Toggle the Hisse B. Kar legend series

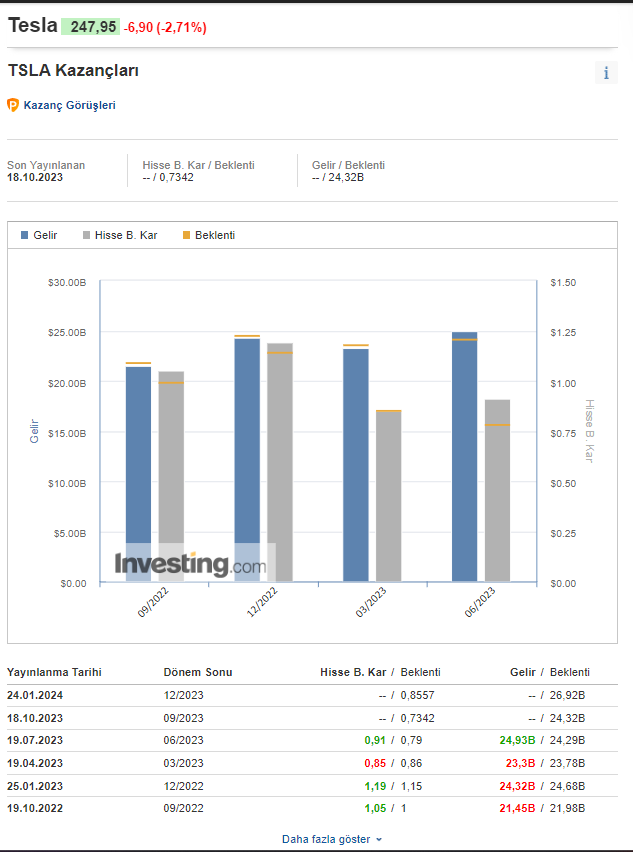pyautogui.click(x=118, y=235)
